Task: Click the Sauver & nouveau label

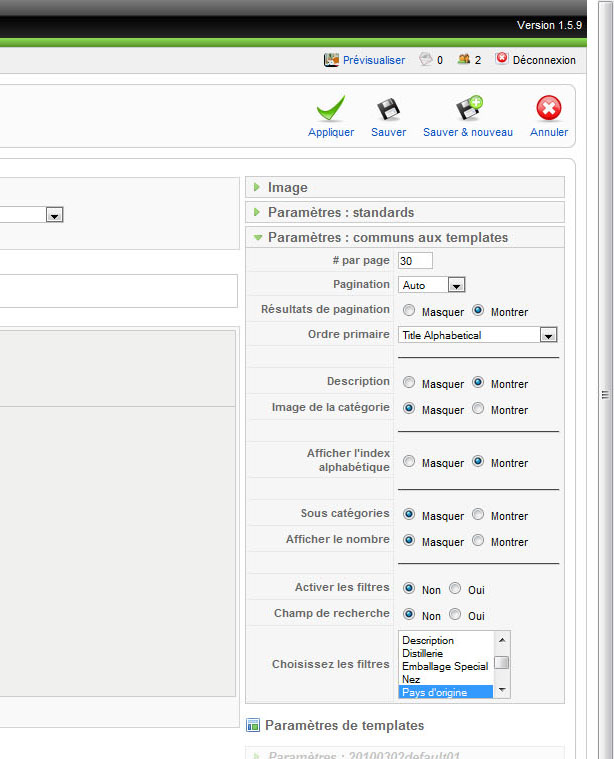Action: (468, 132)
